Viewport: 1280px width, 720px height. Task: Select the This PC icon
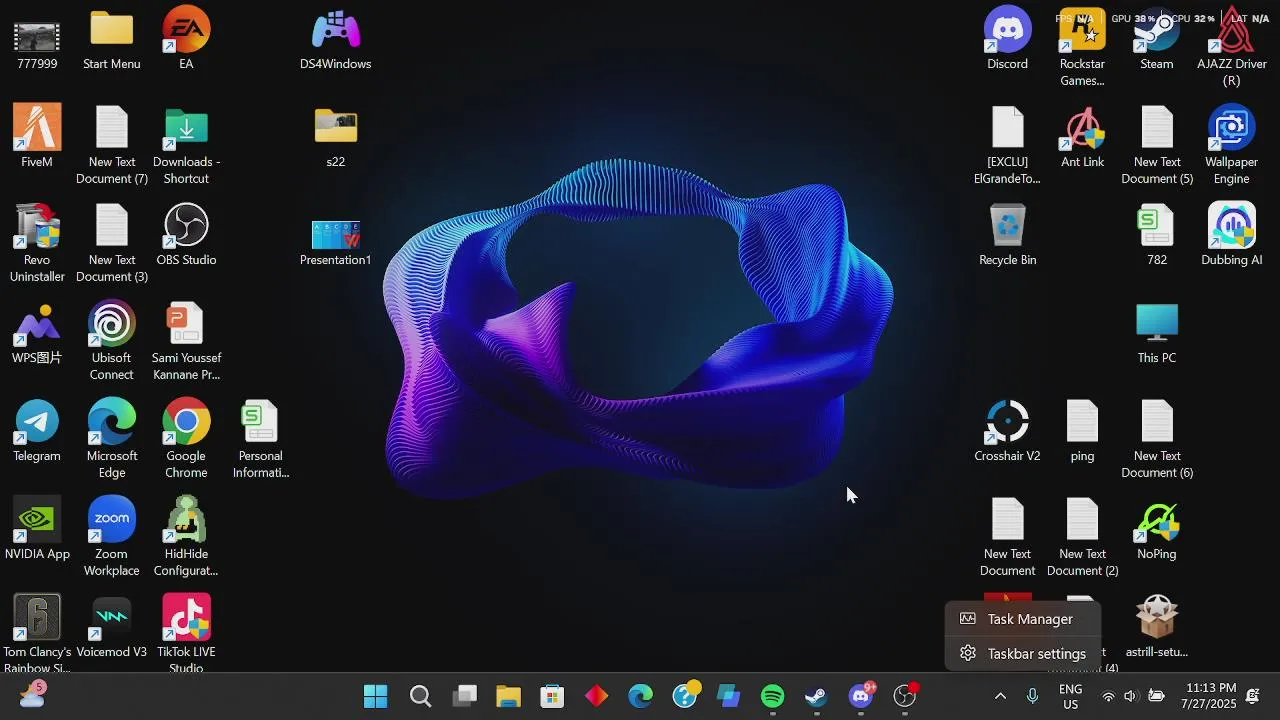click(x=1157, y=333)
